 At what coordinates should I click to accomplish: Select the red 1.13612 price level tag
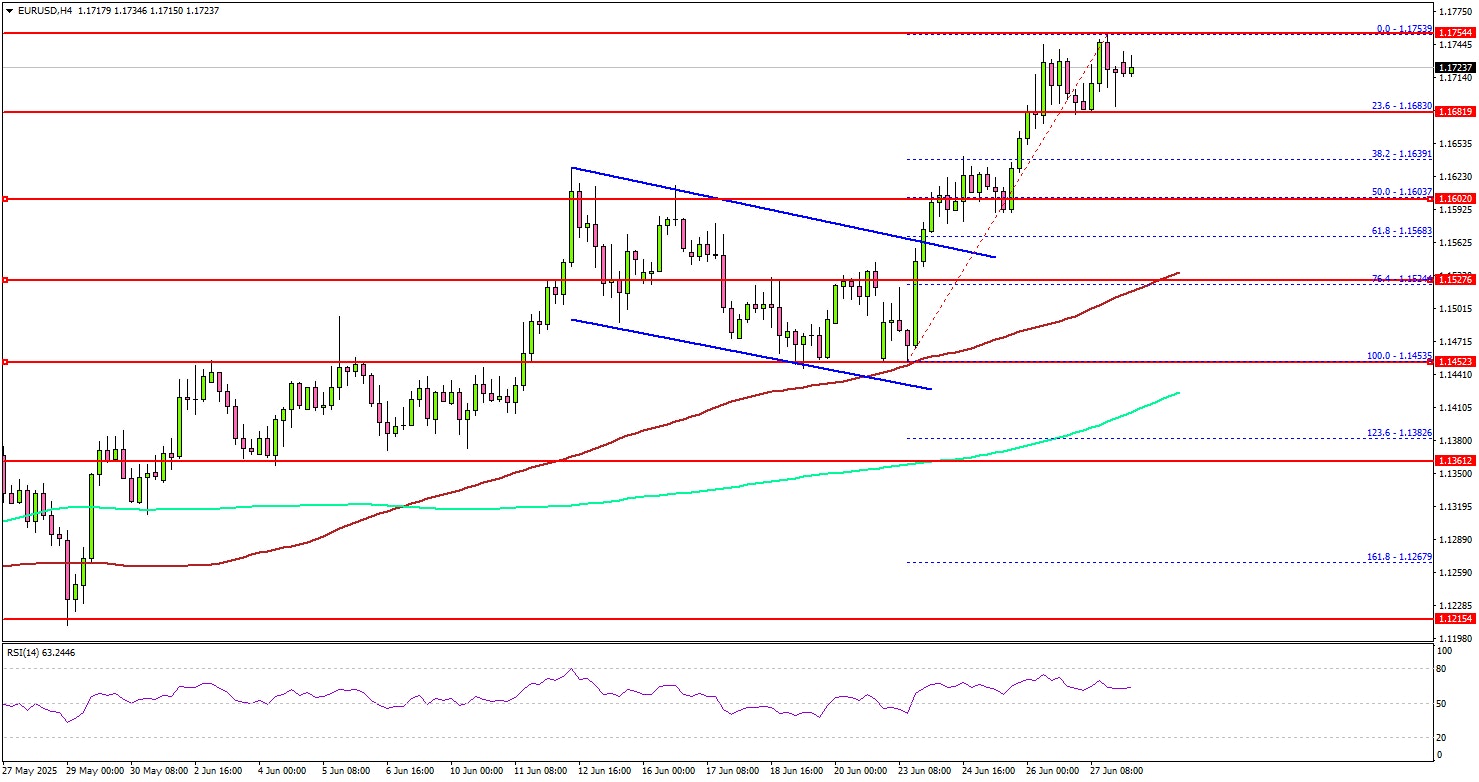tap(1455, 461)
